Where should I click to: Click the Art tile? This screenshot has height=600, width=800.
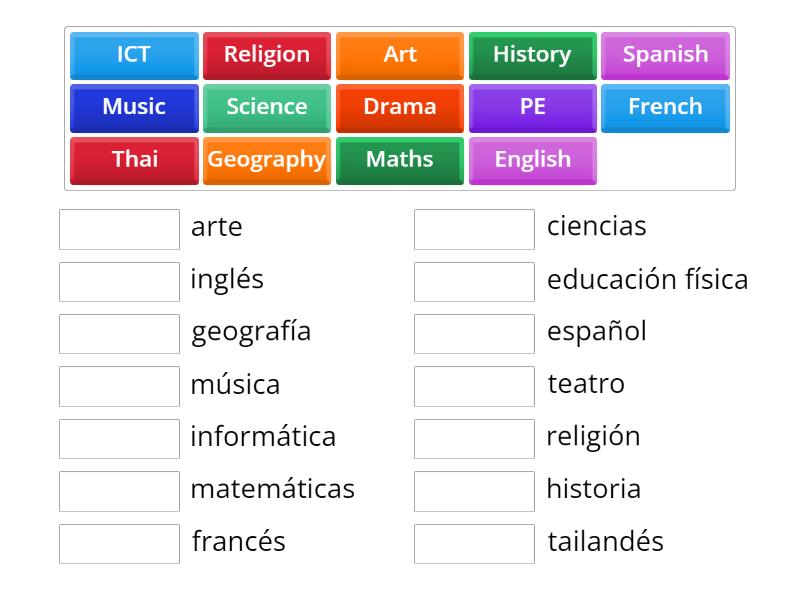400,55
